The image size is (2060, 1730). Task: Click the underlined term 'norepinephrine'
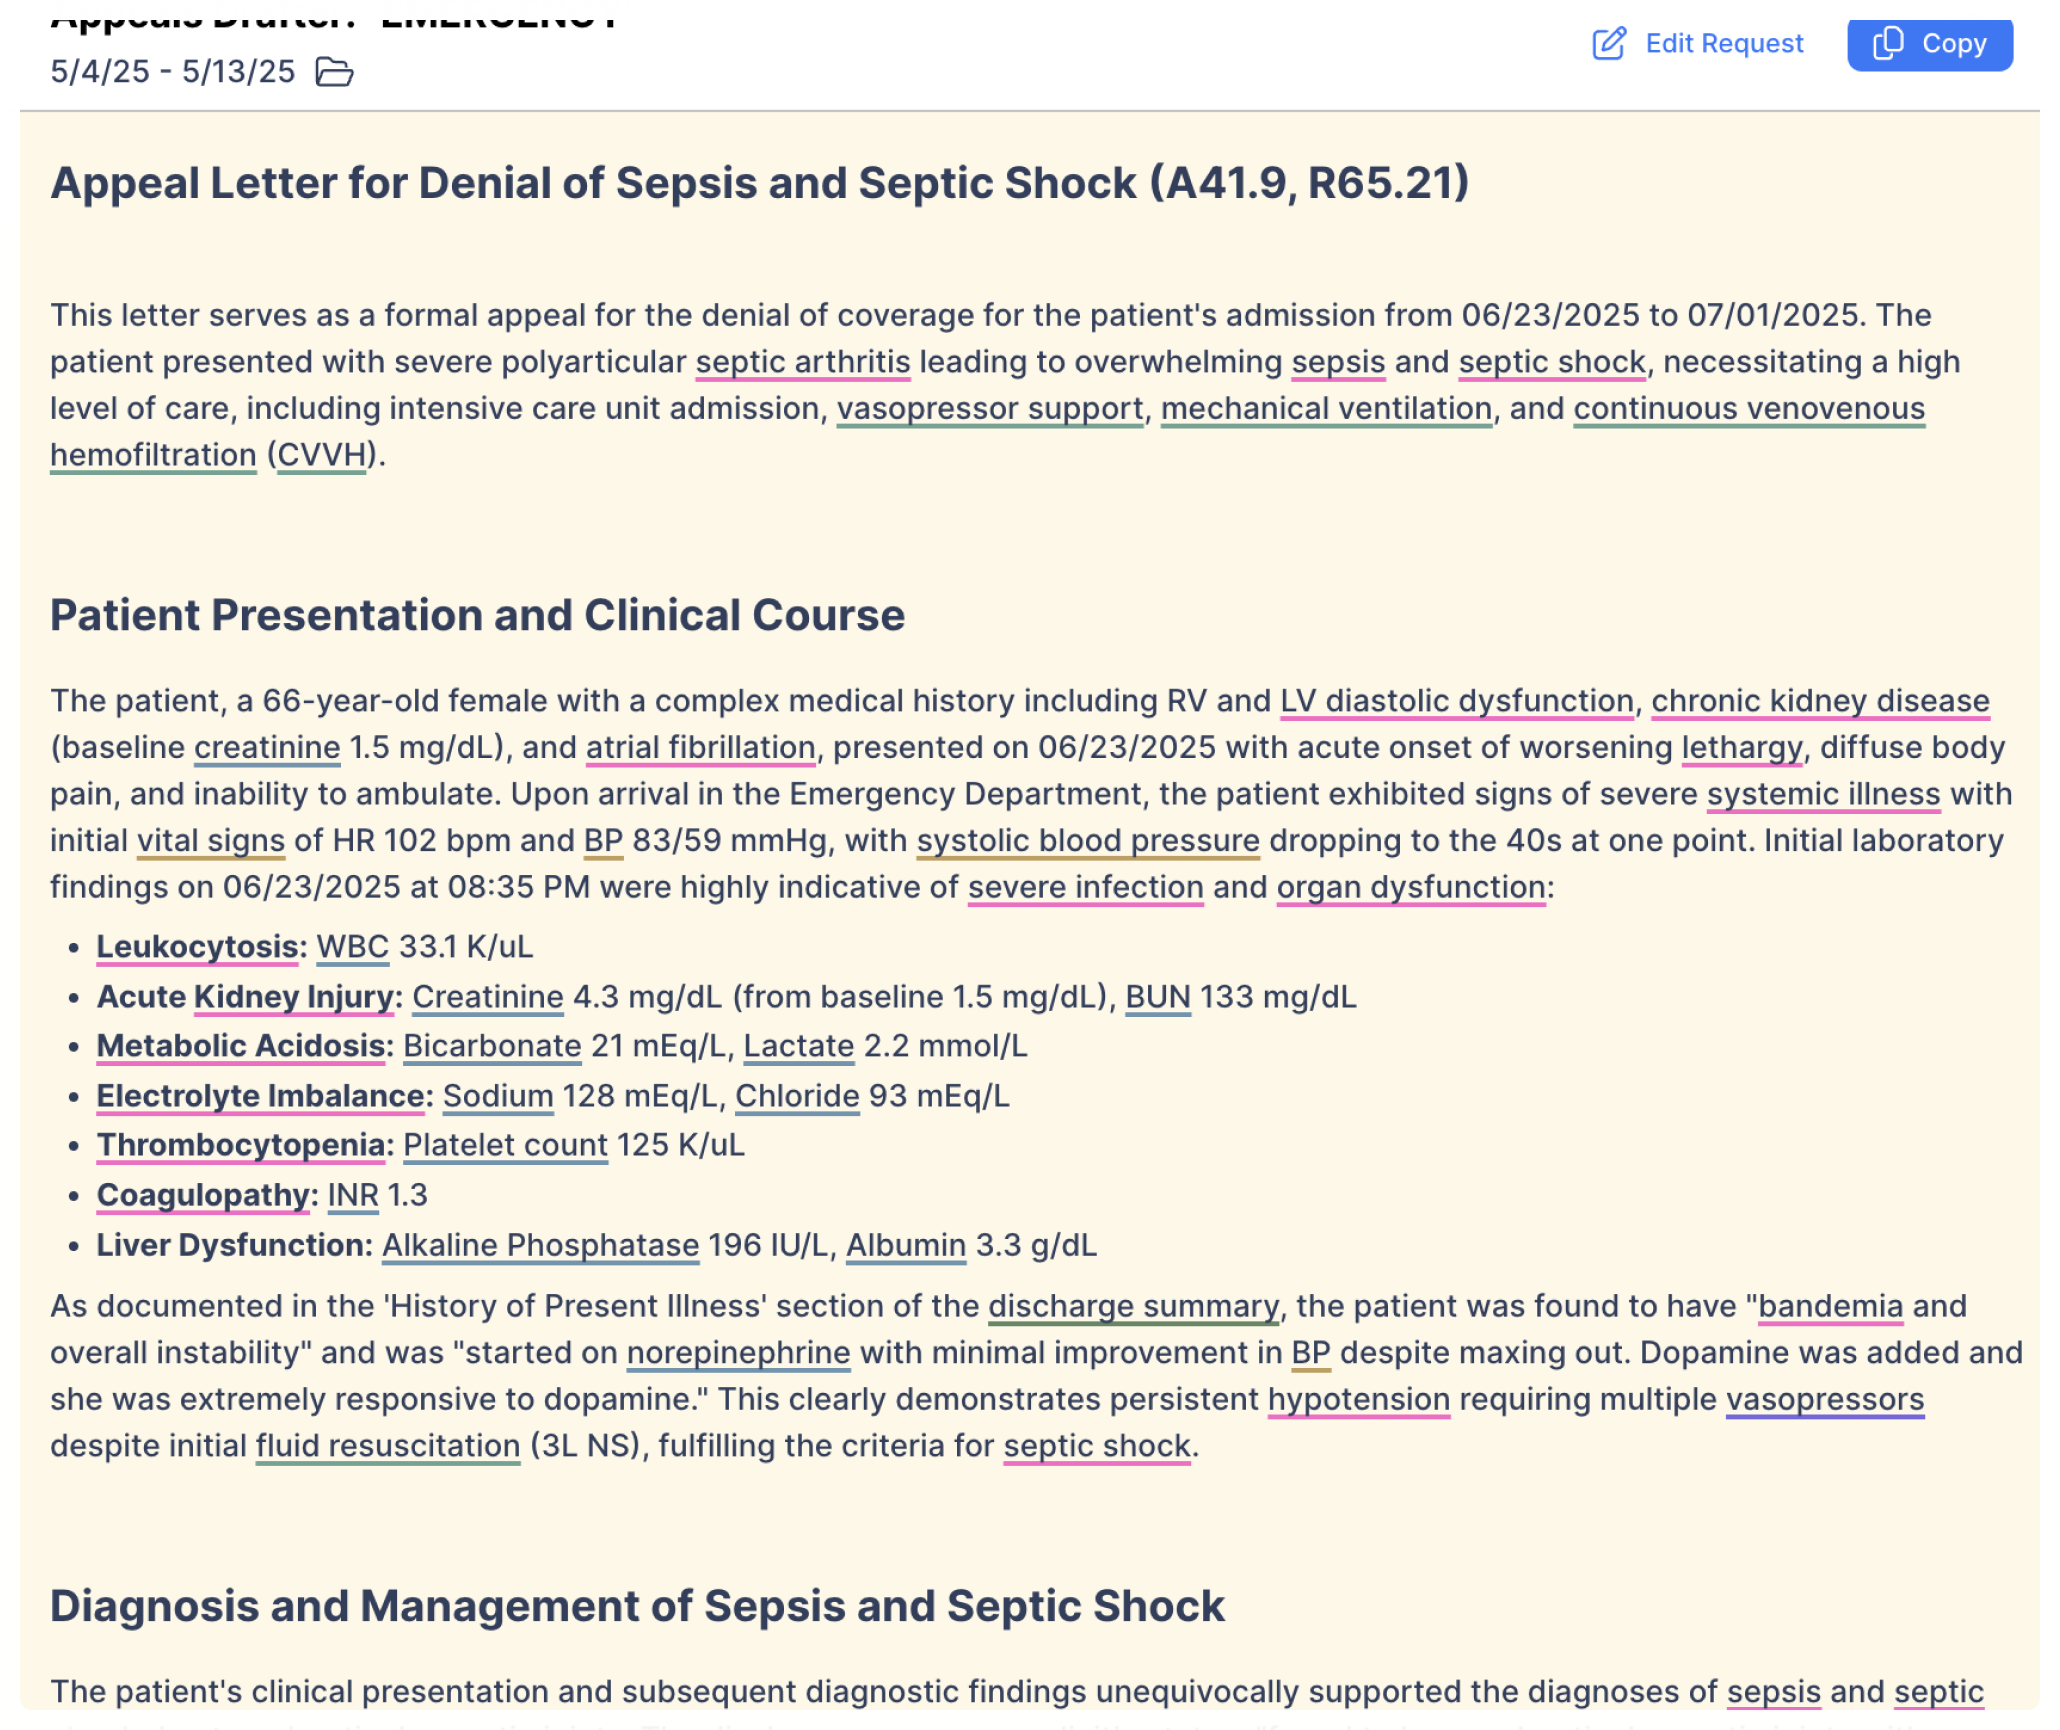(x=738, y=1353)
